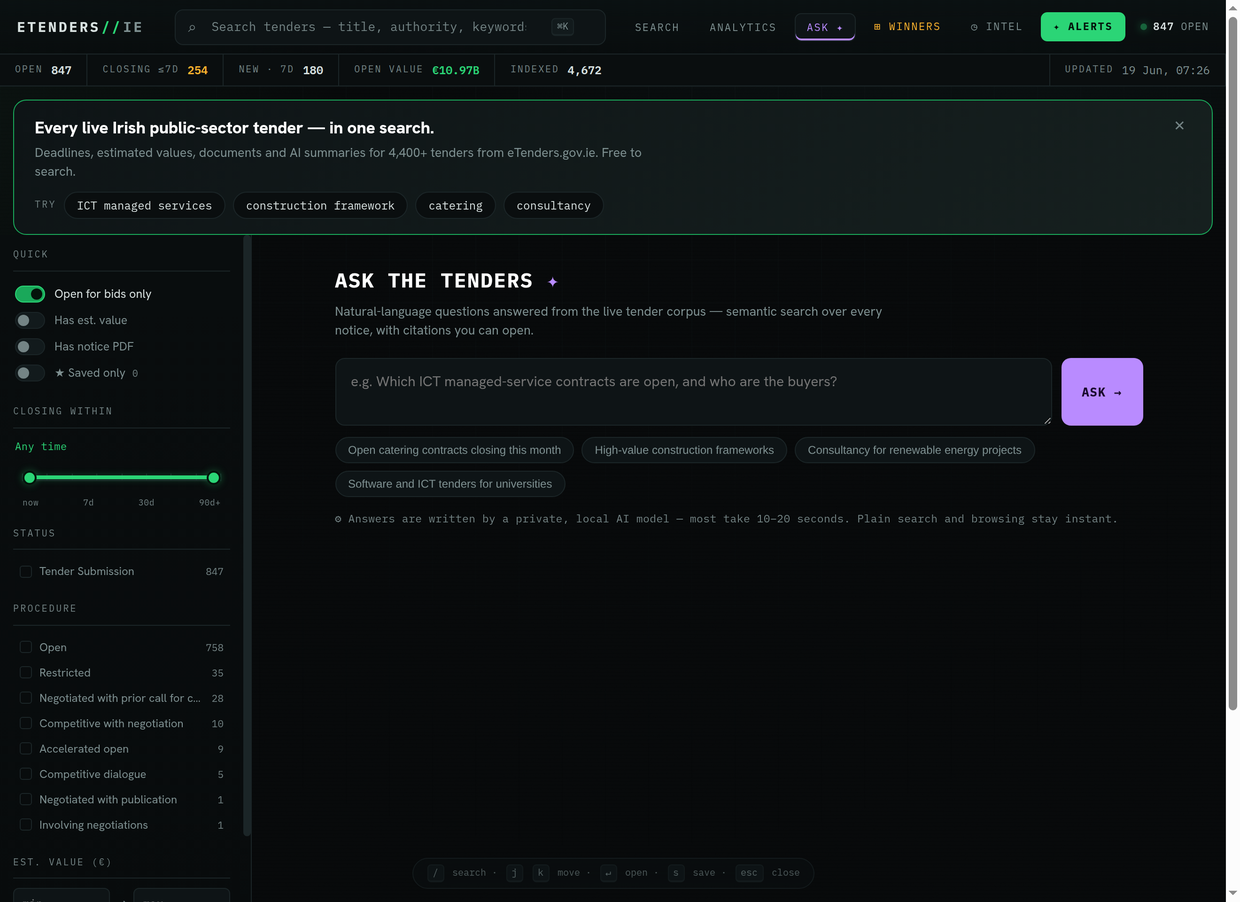Check the 'Tender Submission' status checkbox
Image resolution: width=1240 pixels, height=902 pixels.
(x=26, y=571)
